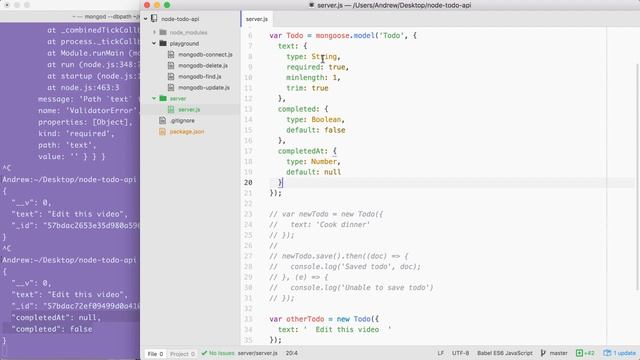
Task: Click 'ValidatorError' in the terminal window
Action: (101, 111)
